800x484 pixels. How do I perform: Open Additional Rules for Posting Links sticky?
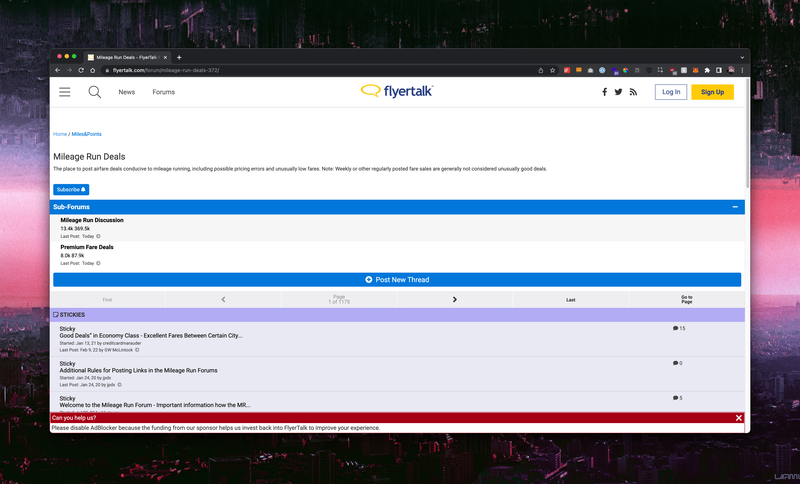click(x=138, y=370)
